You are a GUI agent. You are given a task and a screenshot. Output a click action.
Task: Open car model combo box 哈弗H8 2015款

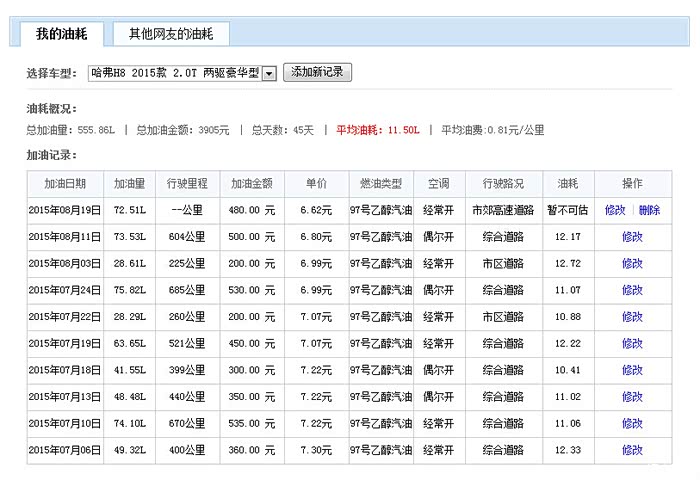click(x=174, y=73)
